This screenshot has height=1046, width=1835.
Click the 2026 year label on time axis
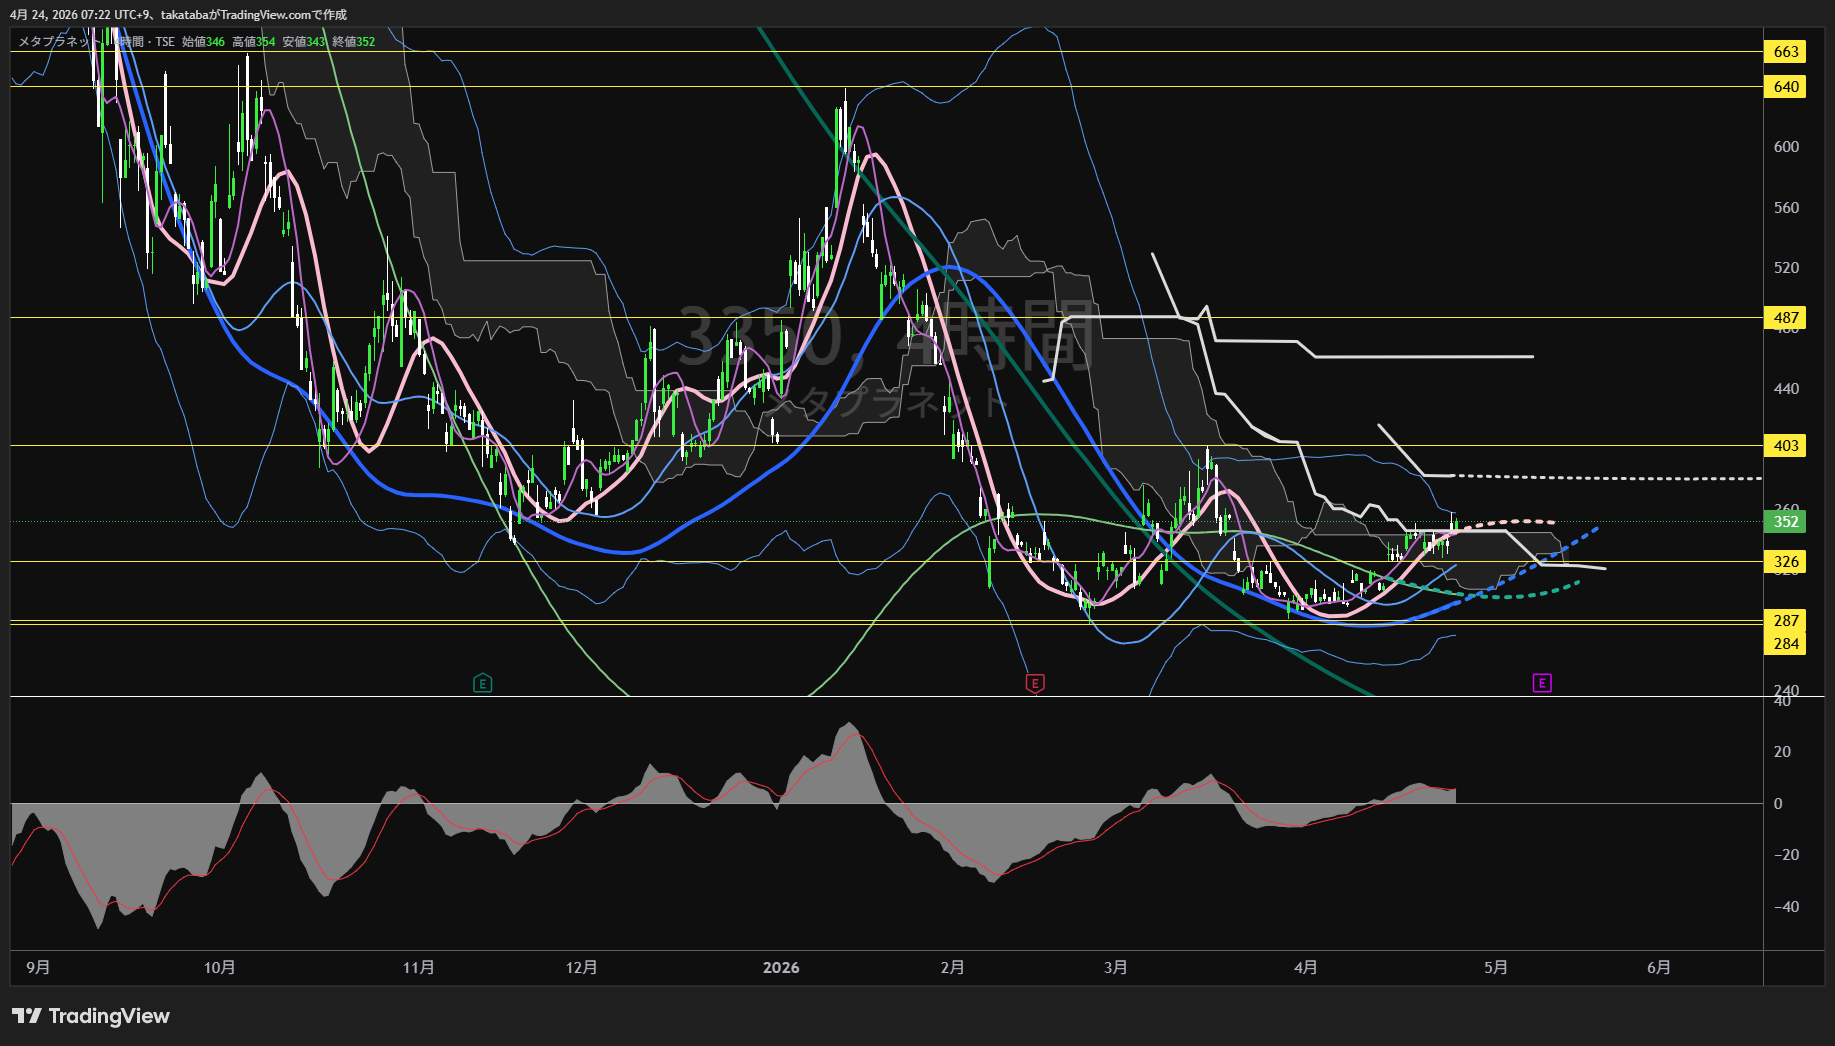tap(781, 968)
